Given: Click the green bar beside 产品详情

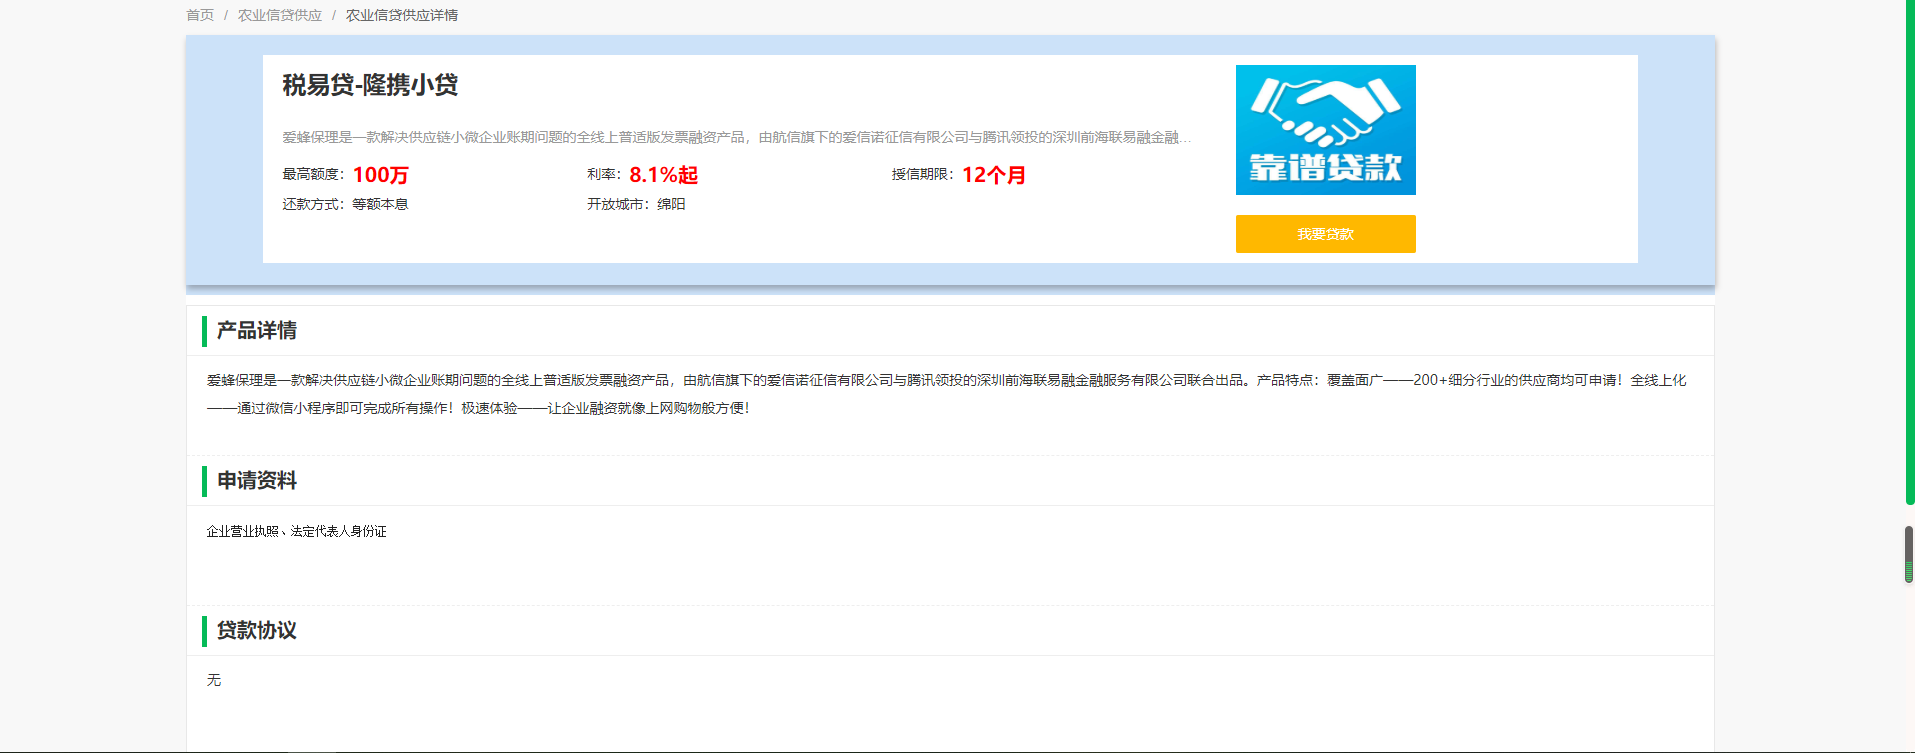Looking at the screenshot, I should pos(204,331).
